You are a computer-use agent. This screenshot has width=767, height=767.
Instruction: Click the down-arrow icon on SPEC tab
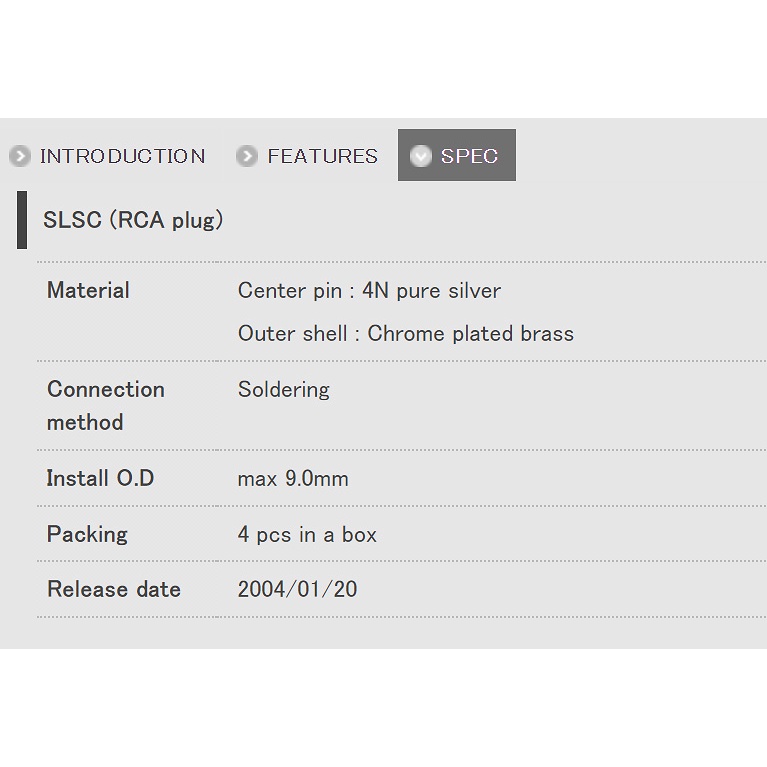421,156
